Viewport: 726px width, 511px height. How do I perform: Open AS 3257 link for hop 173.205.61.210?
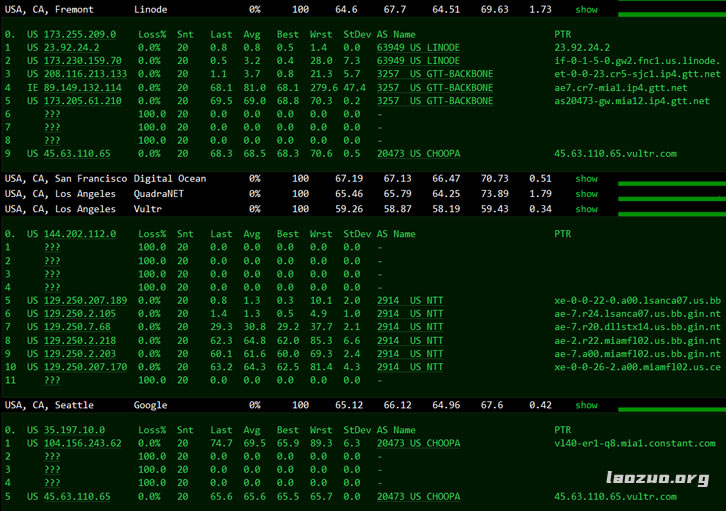click(x=390, y=101)
